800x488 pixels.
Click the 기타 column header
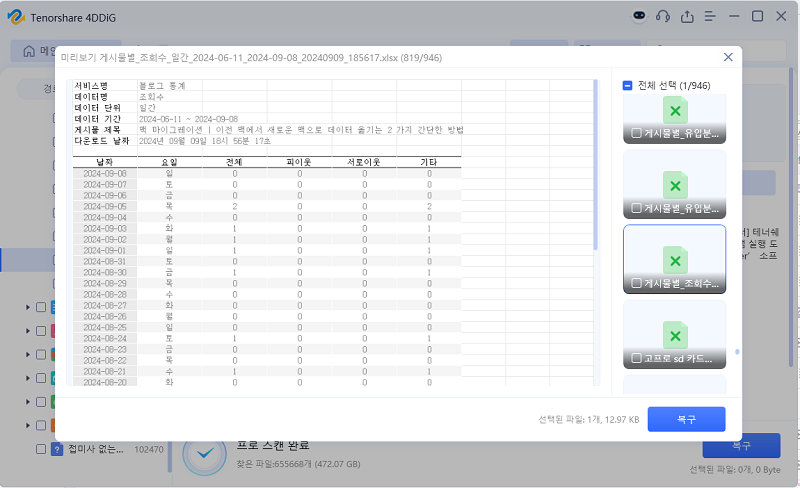point(429,162)
